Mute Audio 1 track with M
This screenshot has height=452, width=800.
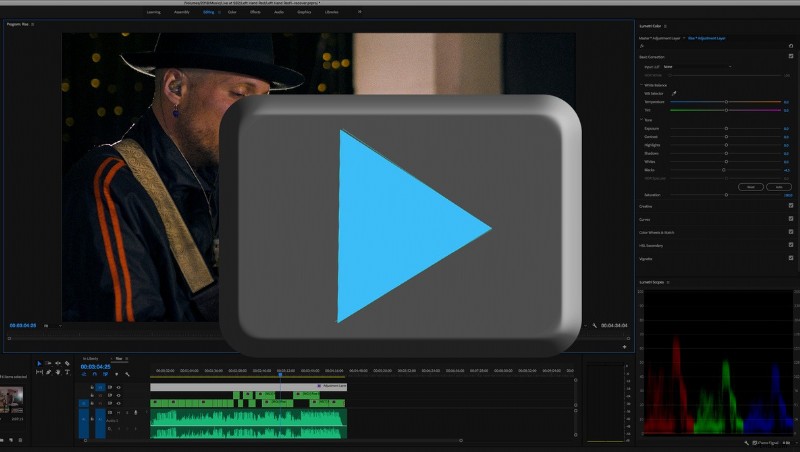click(x=118, y=412)
